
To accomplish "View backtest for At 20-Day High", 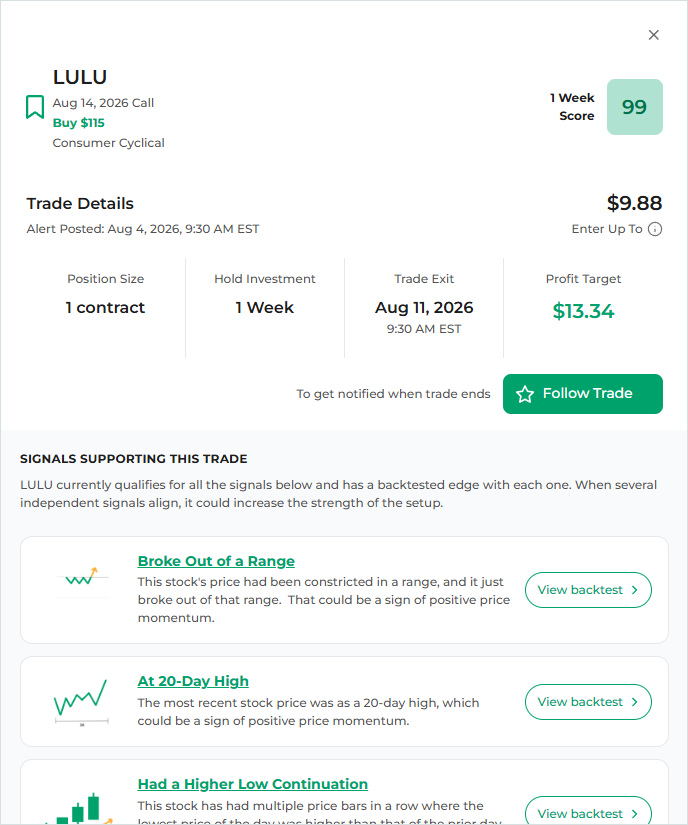I will coord(588,702).
